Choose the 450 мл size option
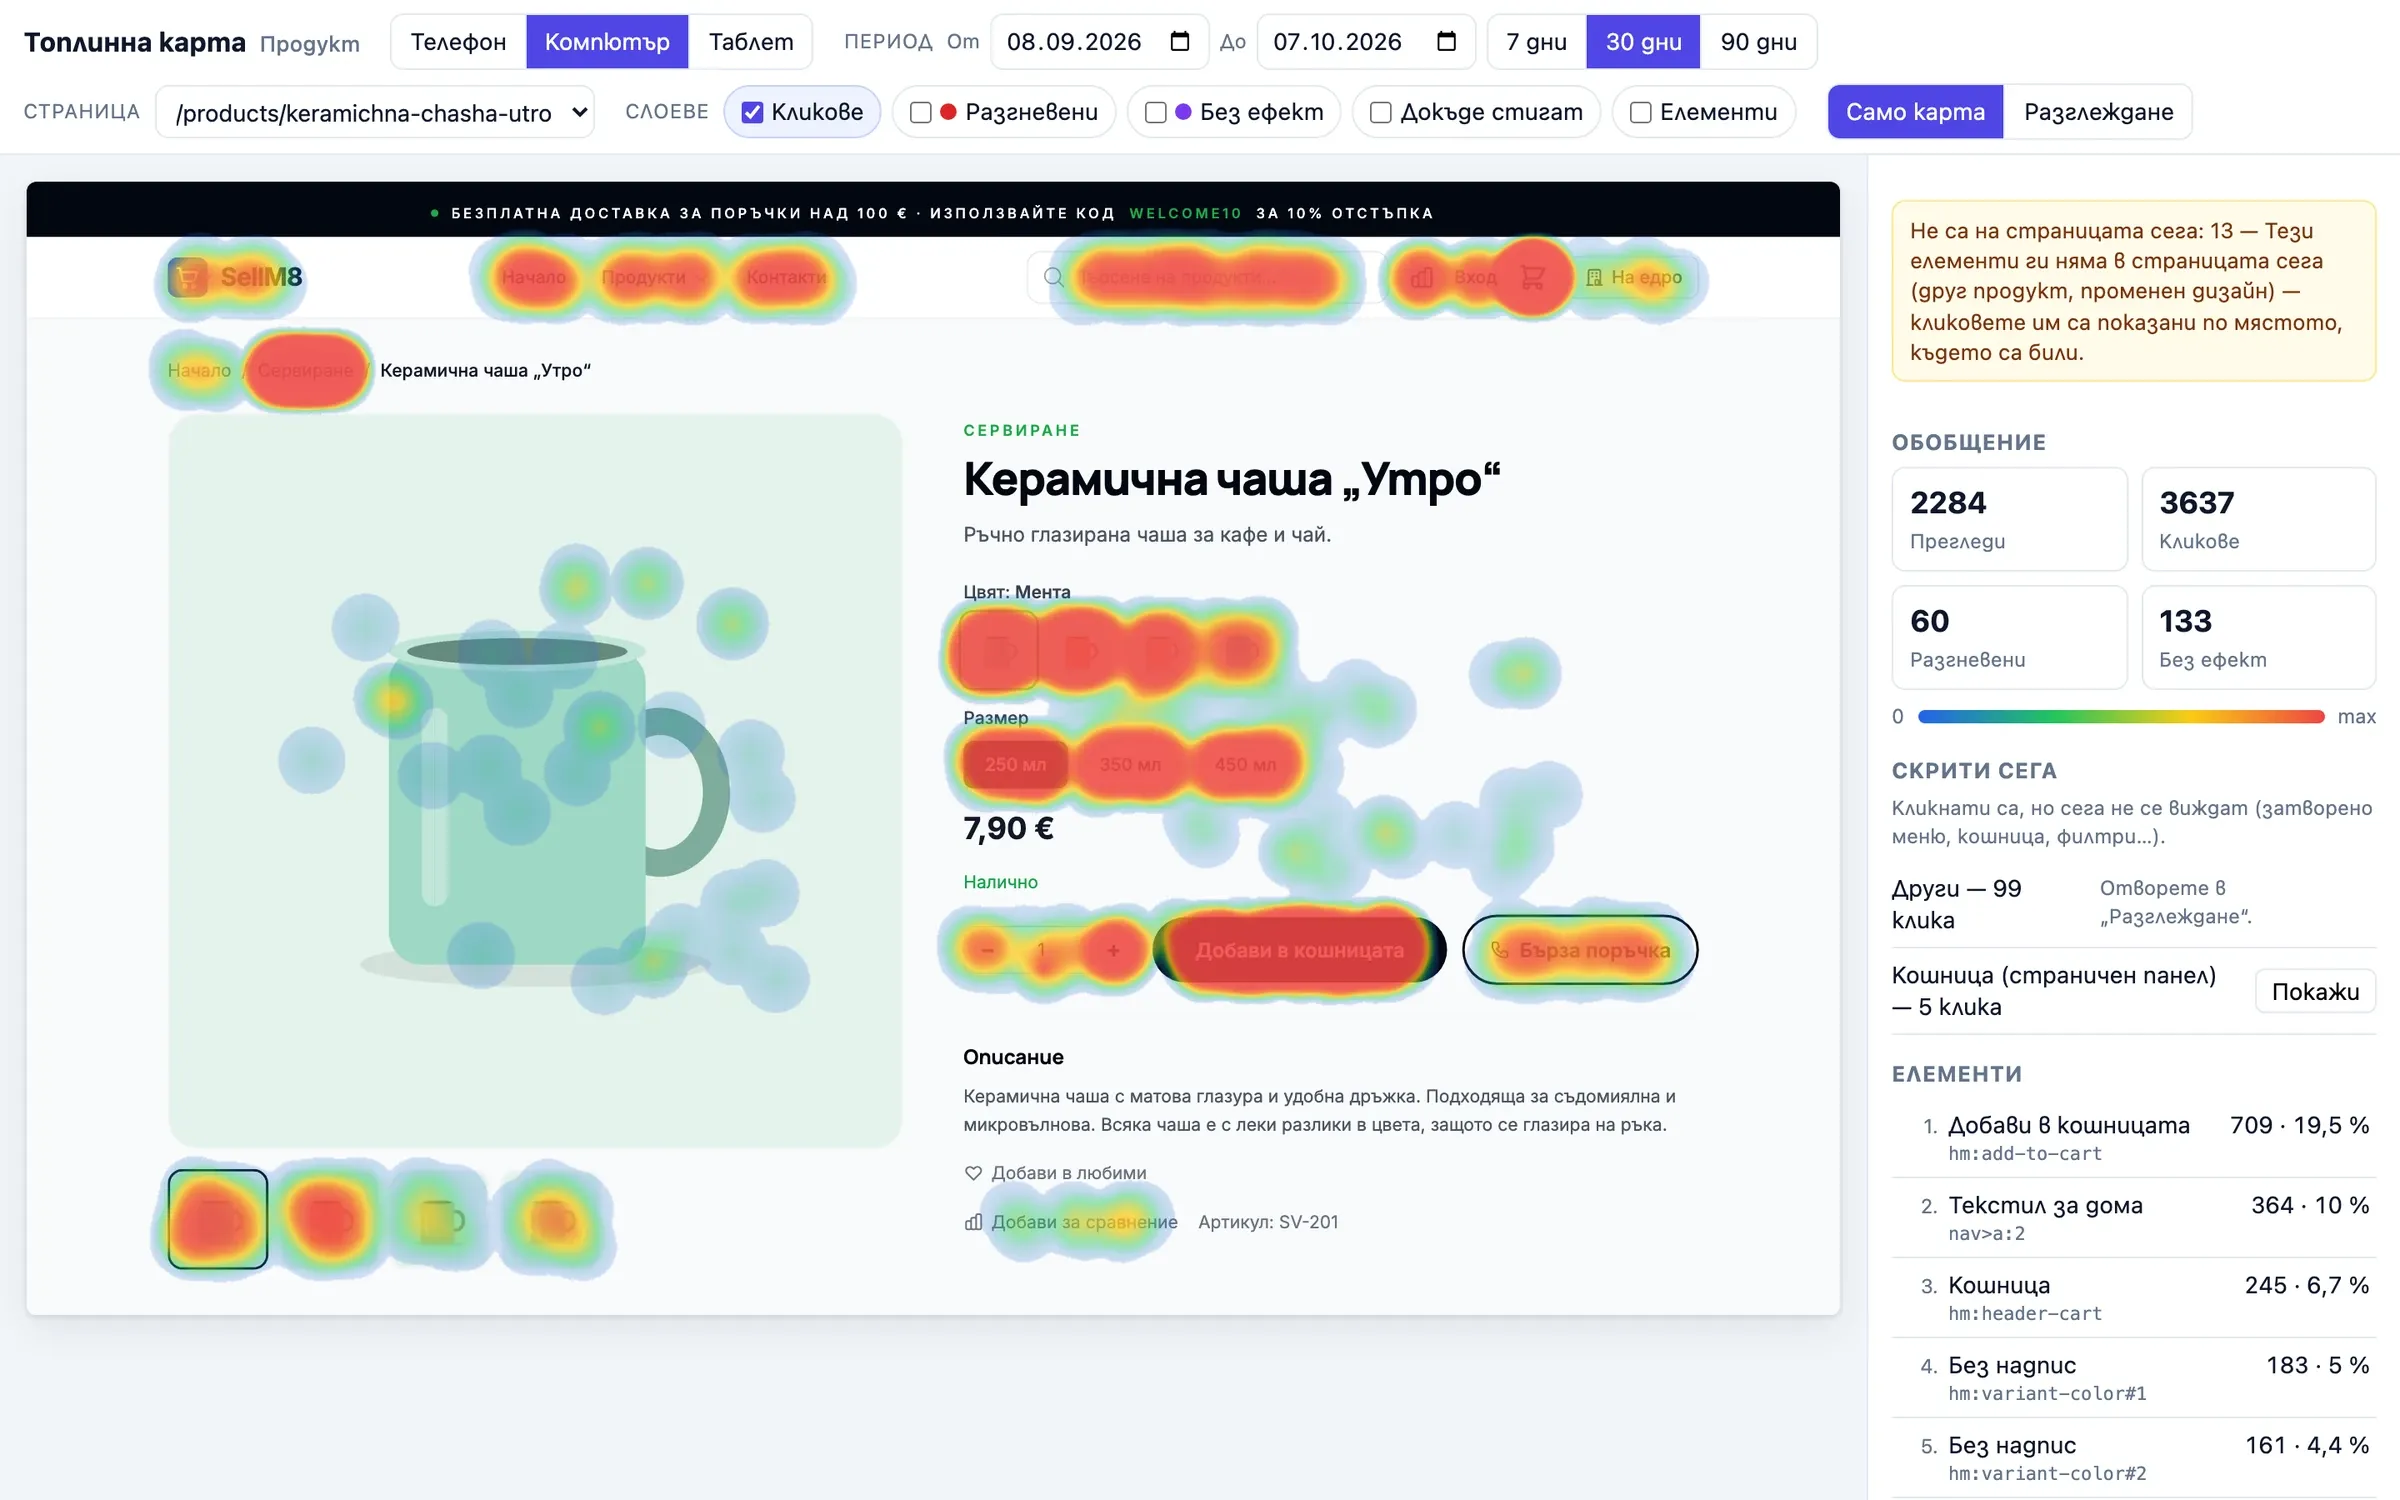2400x1500 pixels. 1245,764
